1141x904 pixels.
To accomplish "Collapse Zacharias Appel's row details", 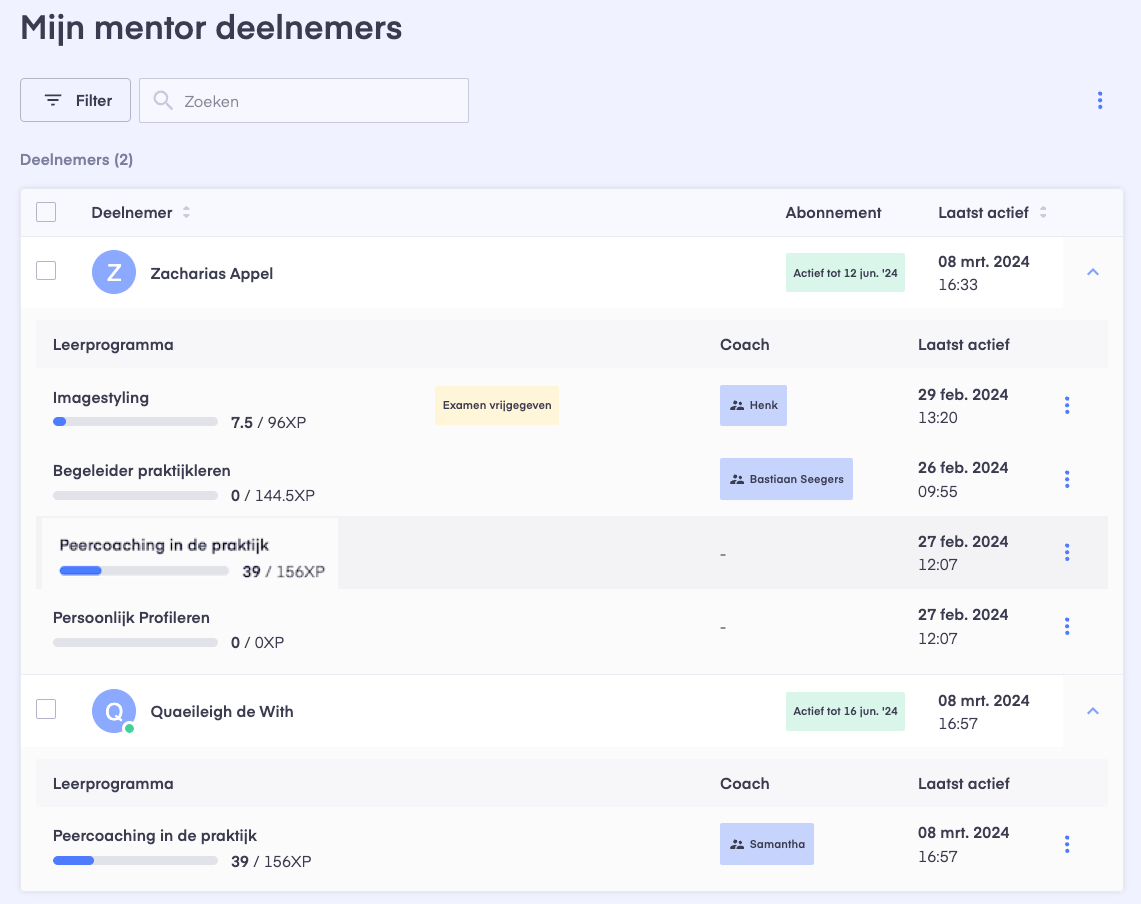I will click(x=1092, y=272).
